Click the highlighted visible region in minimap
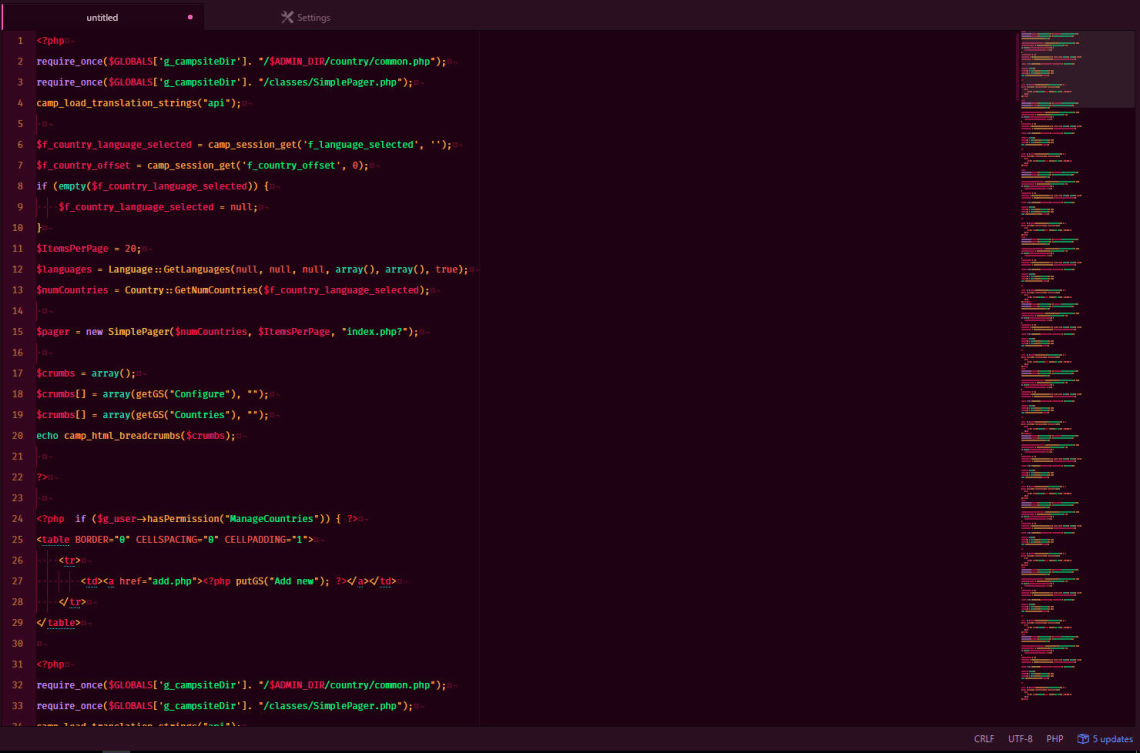The height and width of the screenshot is (753, 1140). pyautogui.click(x=1075, y=69)
